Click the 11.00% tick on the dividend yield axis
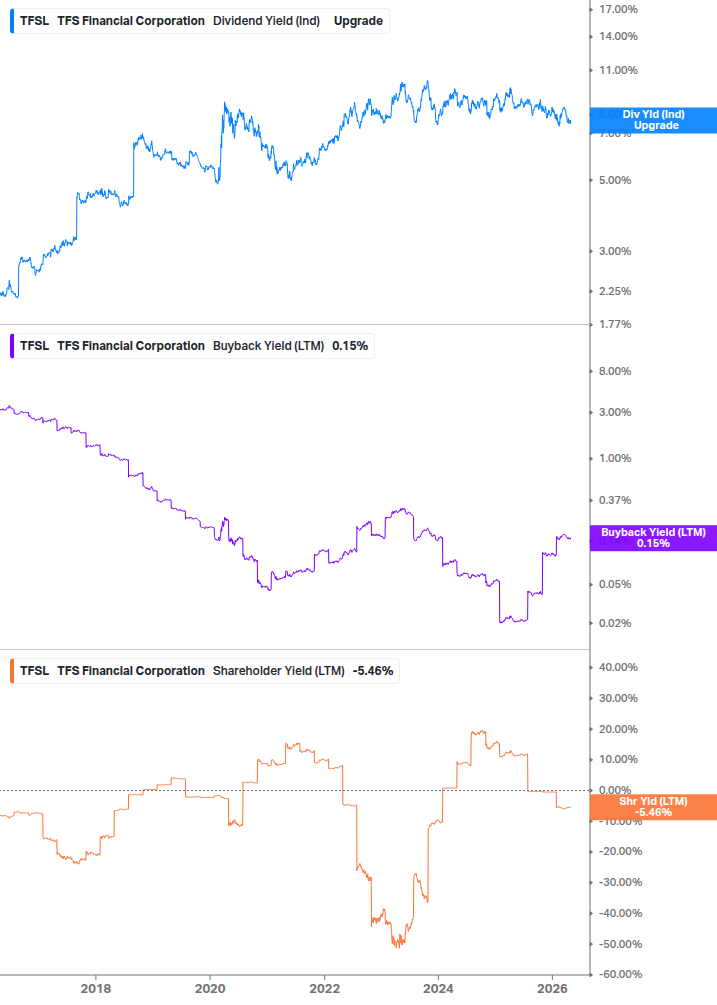717x1005 pixels. pos(618,70)
